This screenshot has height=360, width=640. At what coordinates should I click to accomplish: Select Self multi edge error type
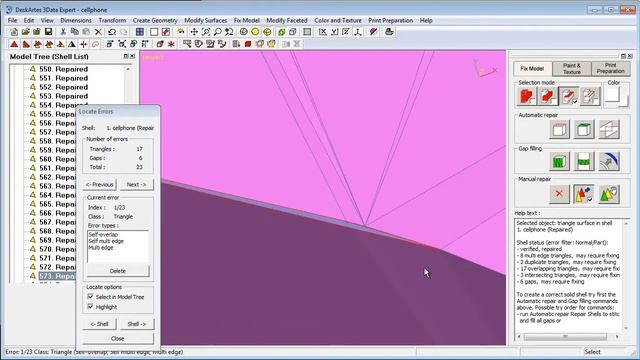(x=106, y=241)
